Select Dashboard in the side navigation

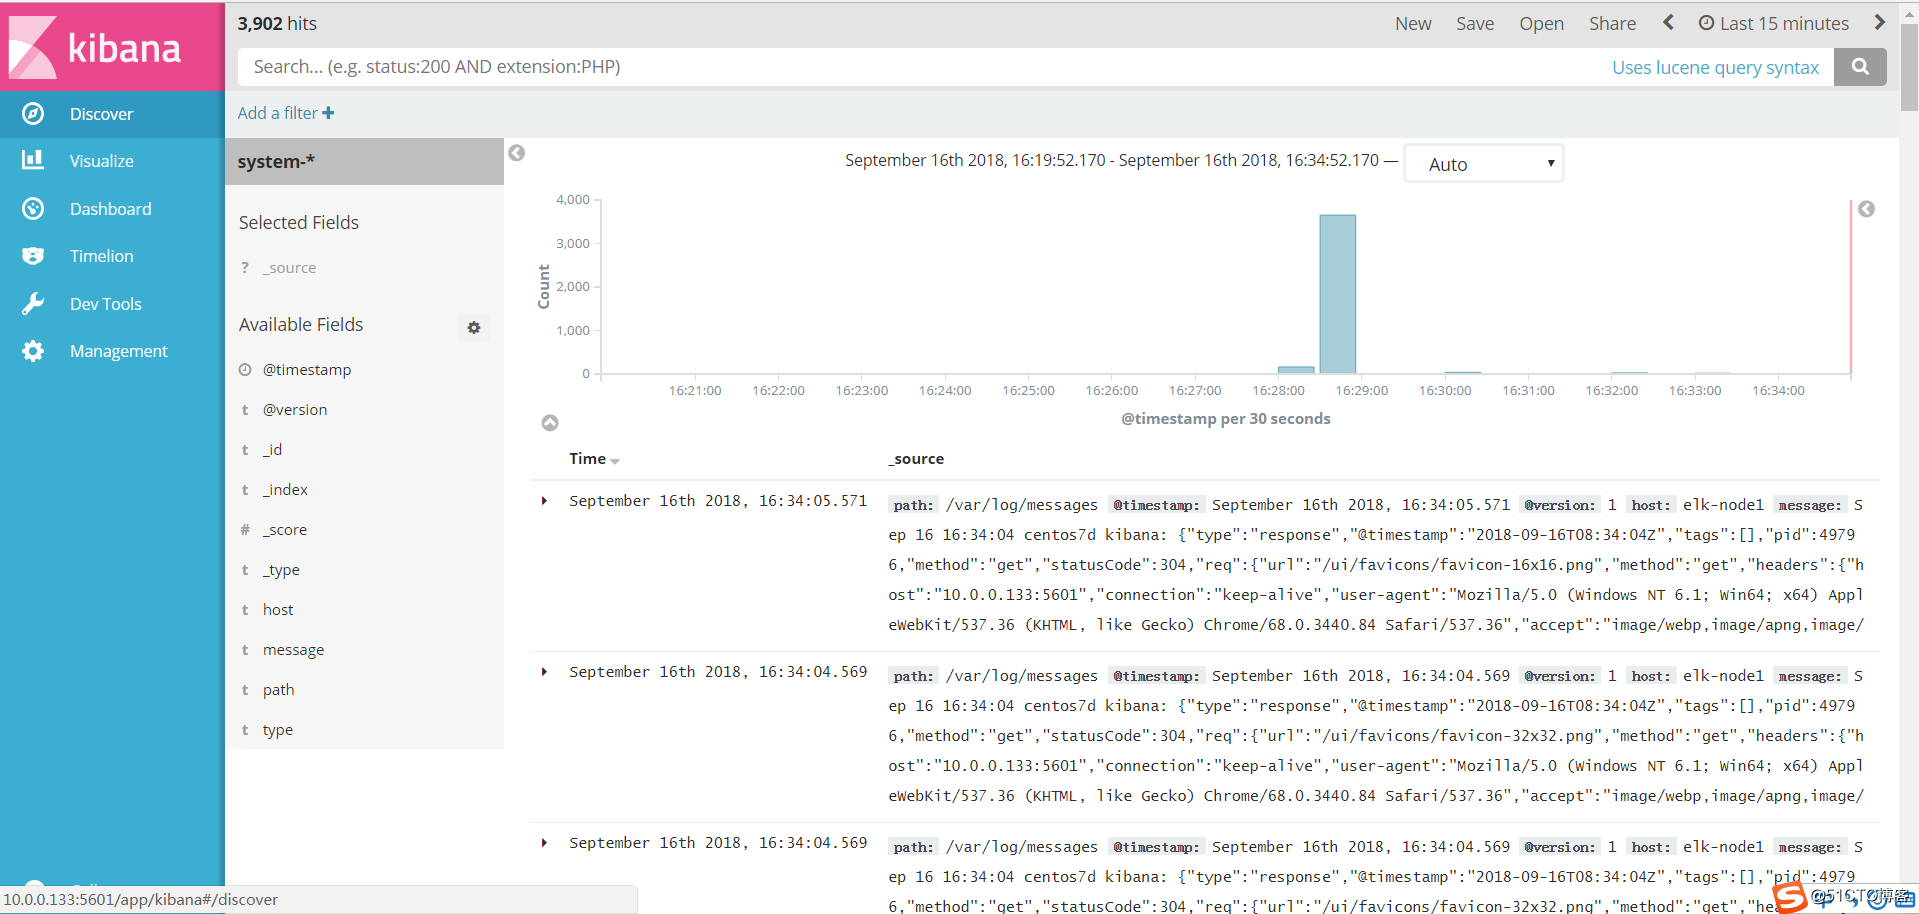click(x=110, y=209)
